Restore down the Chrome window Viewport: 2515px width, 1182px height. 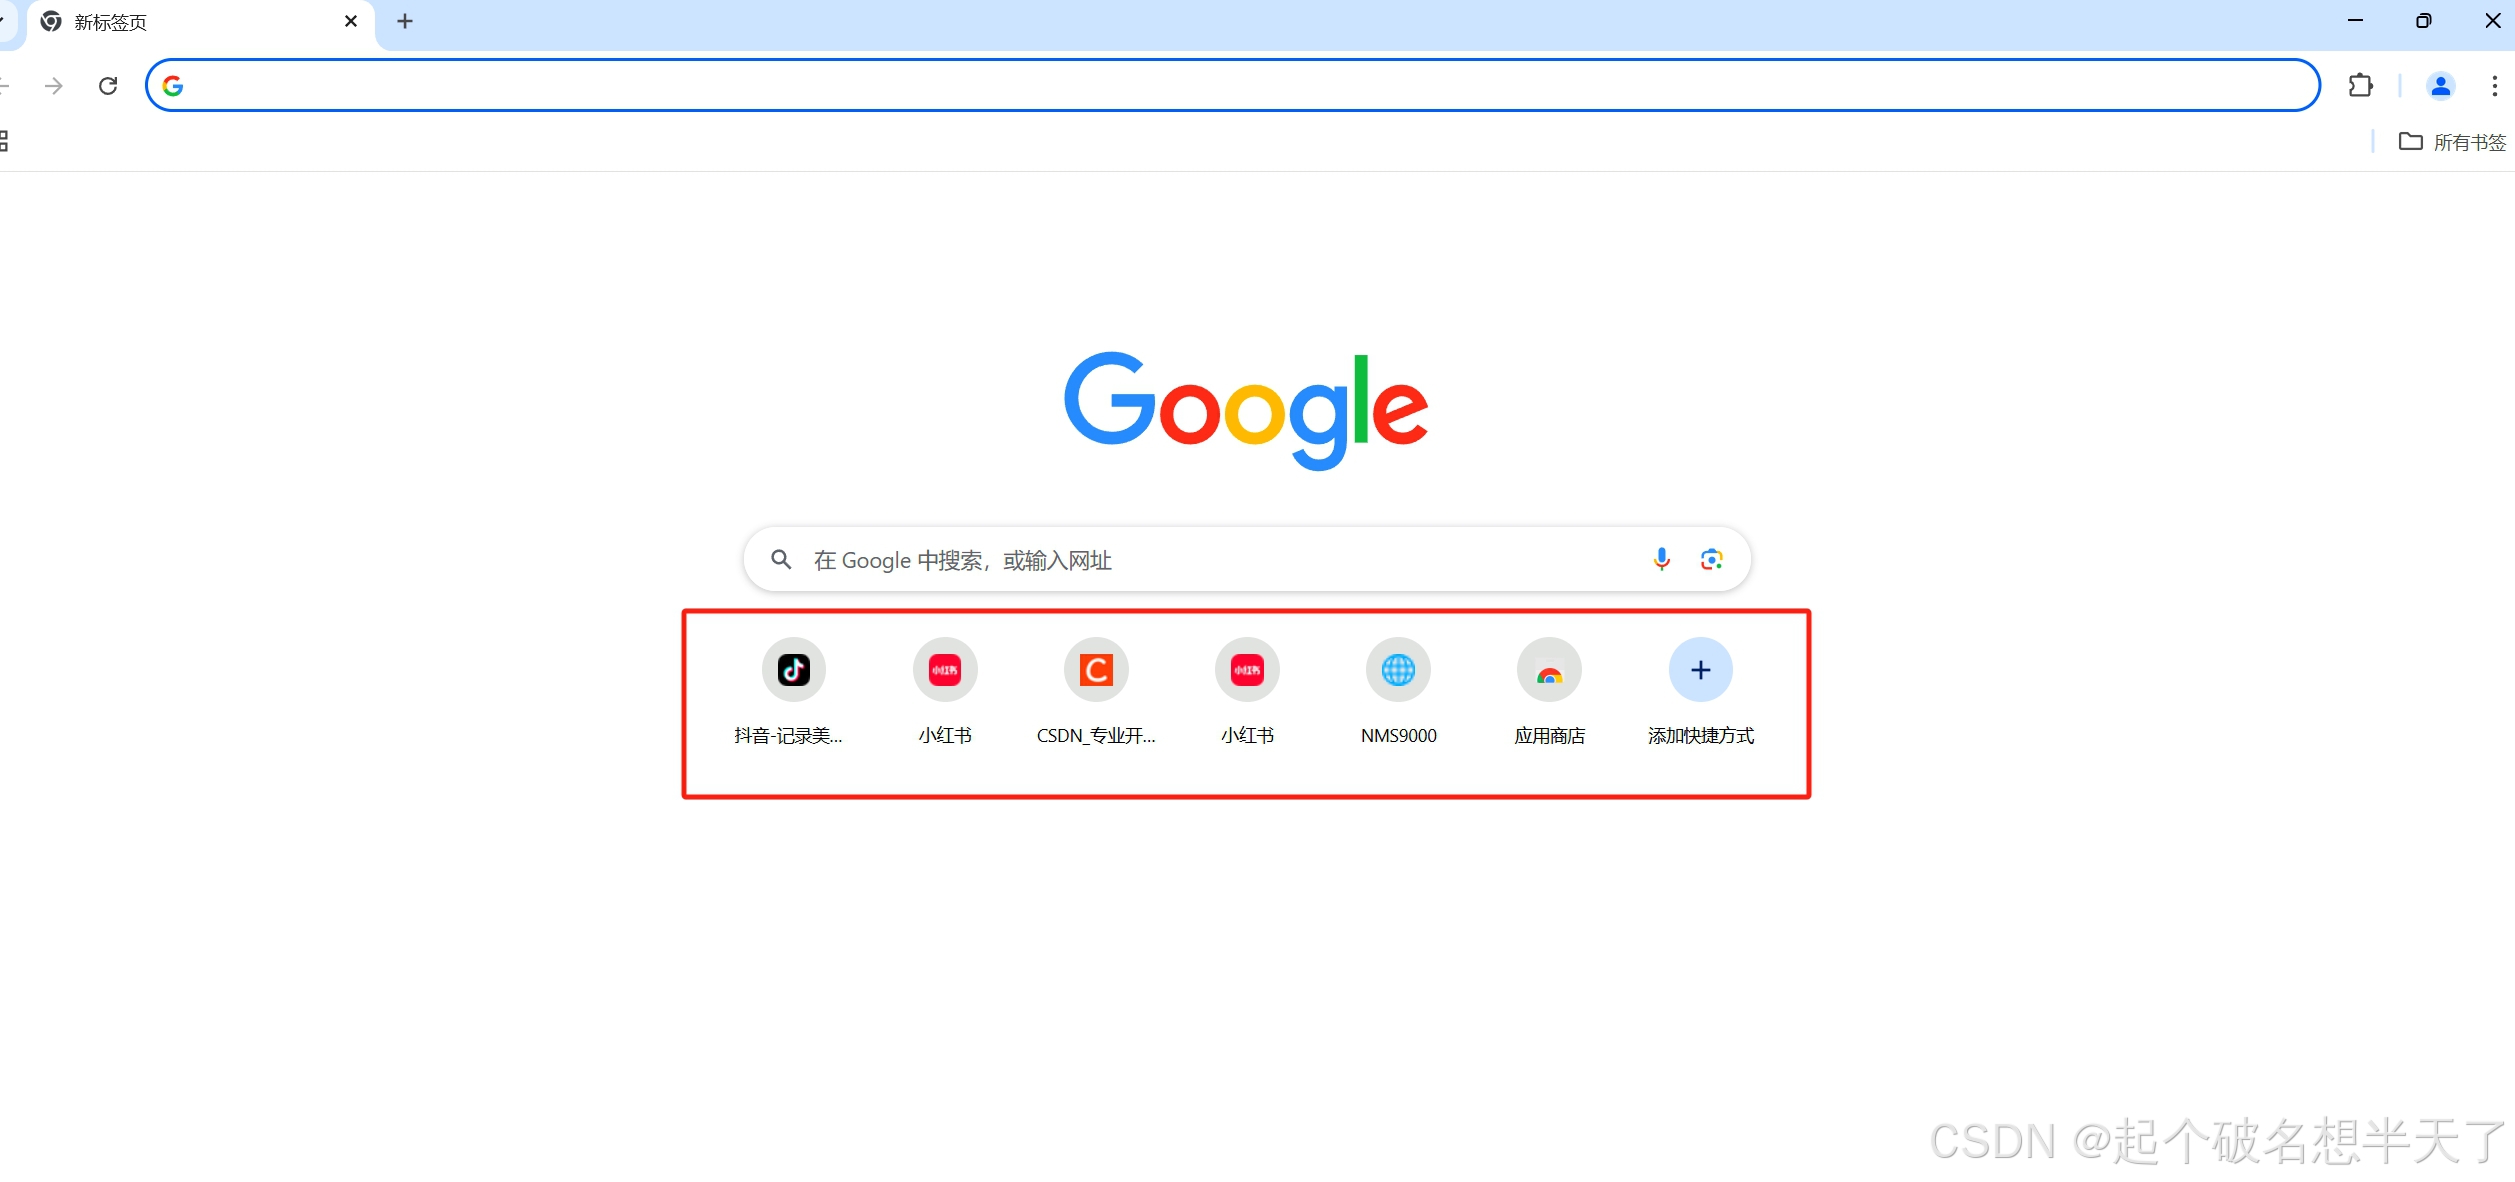(2423, 20)
